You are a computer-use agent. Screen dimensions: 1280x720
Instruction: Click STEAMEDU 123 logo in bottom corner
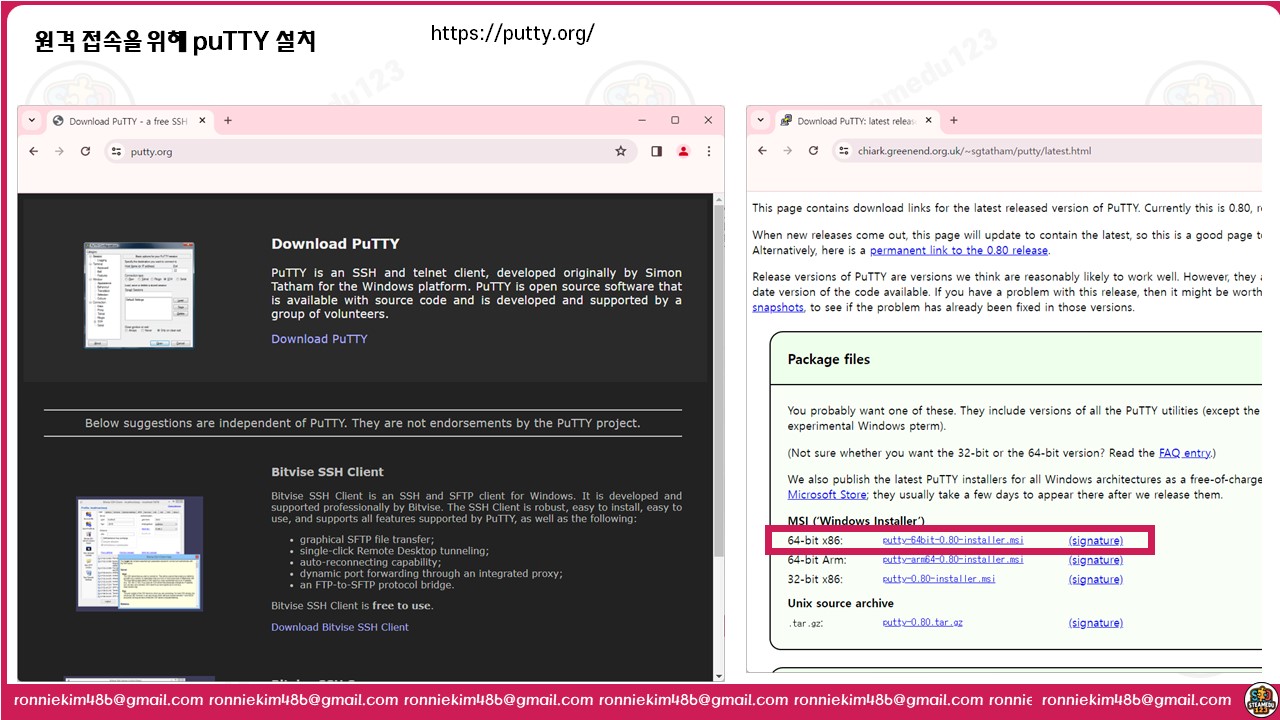[1260, 700]
